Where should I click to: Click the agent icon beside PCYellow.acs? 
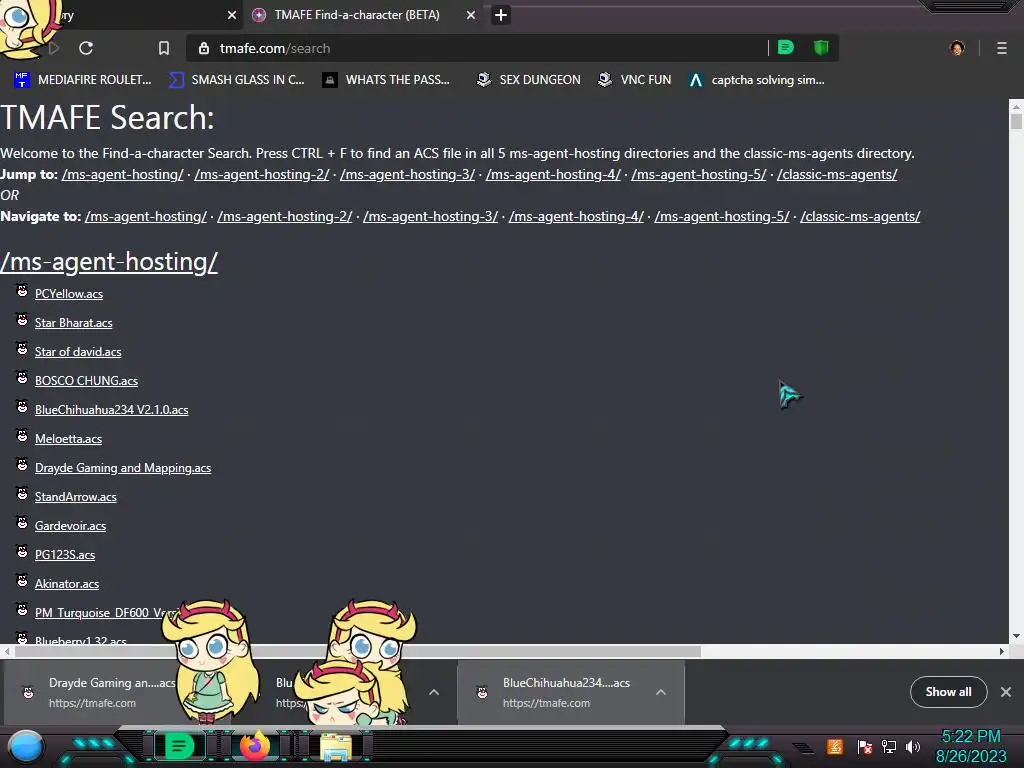click(x=22, y=291)
